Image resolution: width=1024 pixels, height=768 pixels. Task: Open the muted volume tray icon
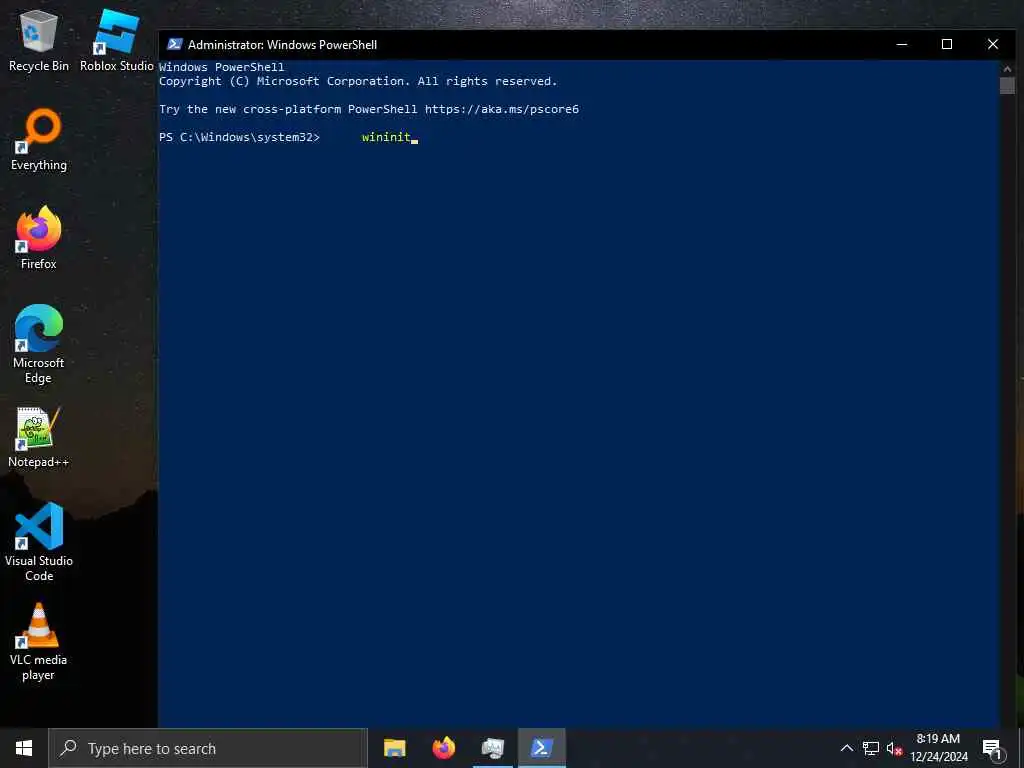[894, 748]
